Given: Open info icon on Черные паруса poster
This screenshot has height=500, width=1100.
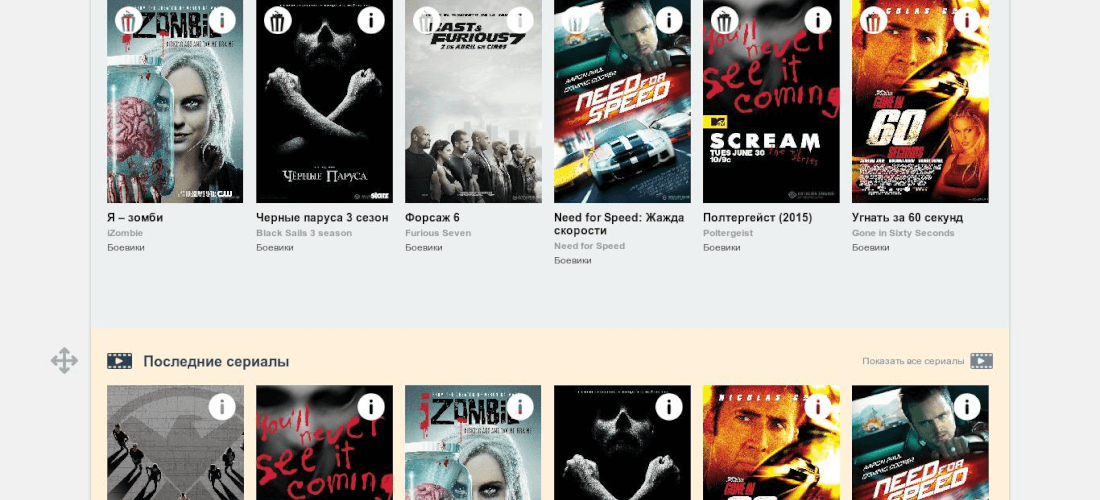Looking at the screenshot, I should 370,20.
